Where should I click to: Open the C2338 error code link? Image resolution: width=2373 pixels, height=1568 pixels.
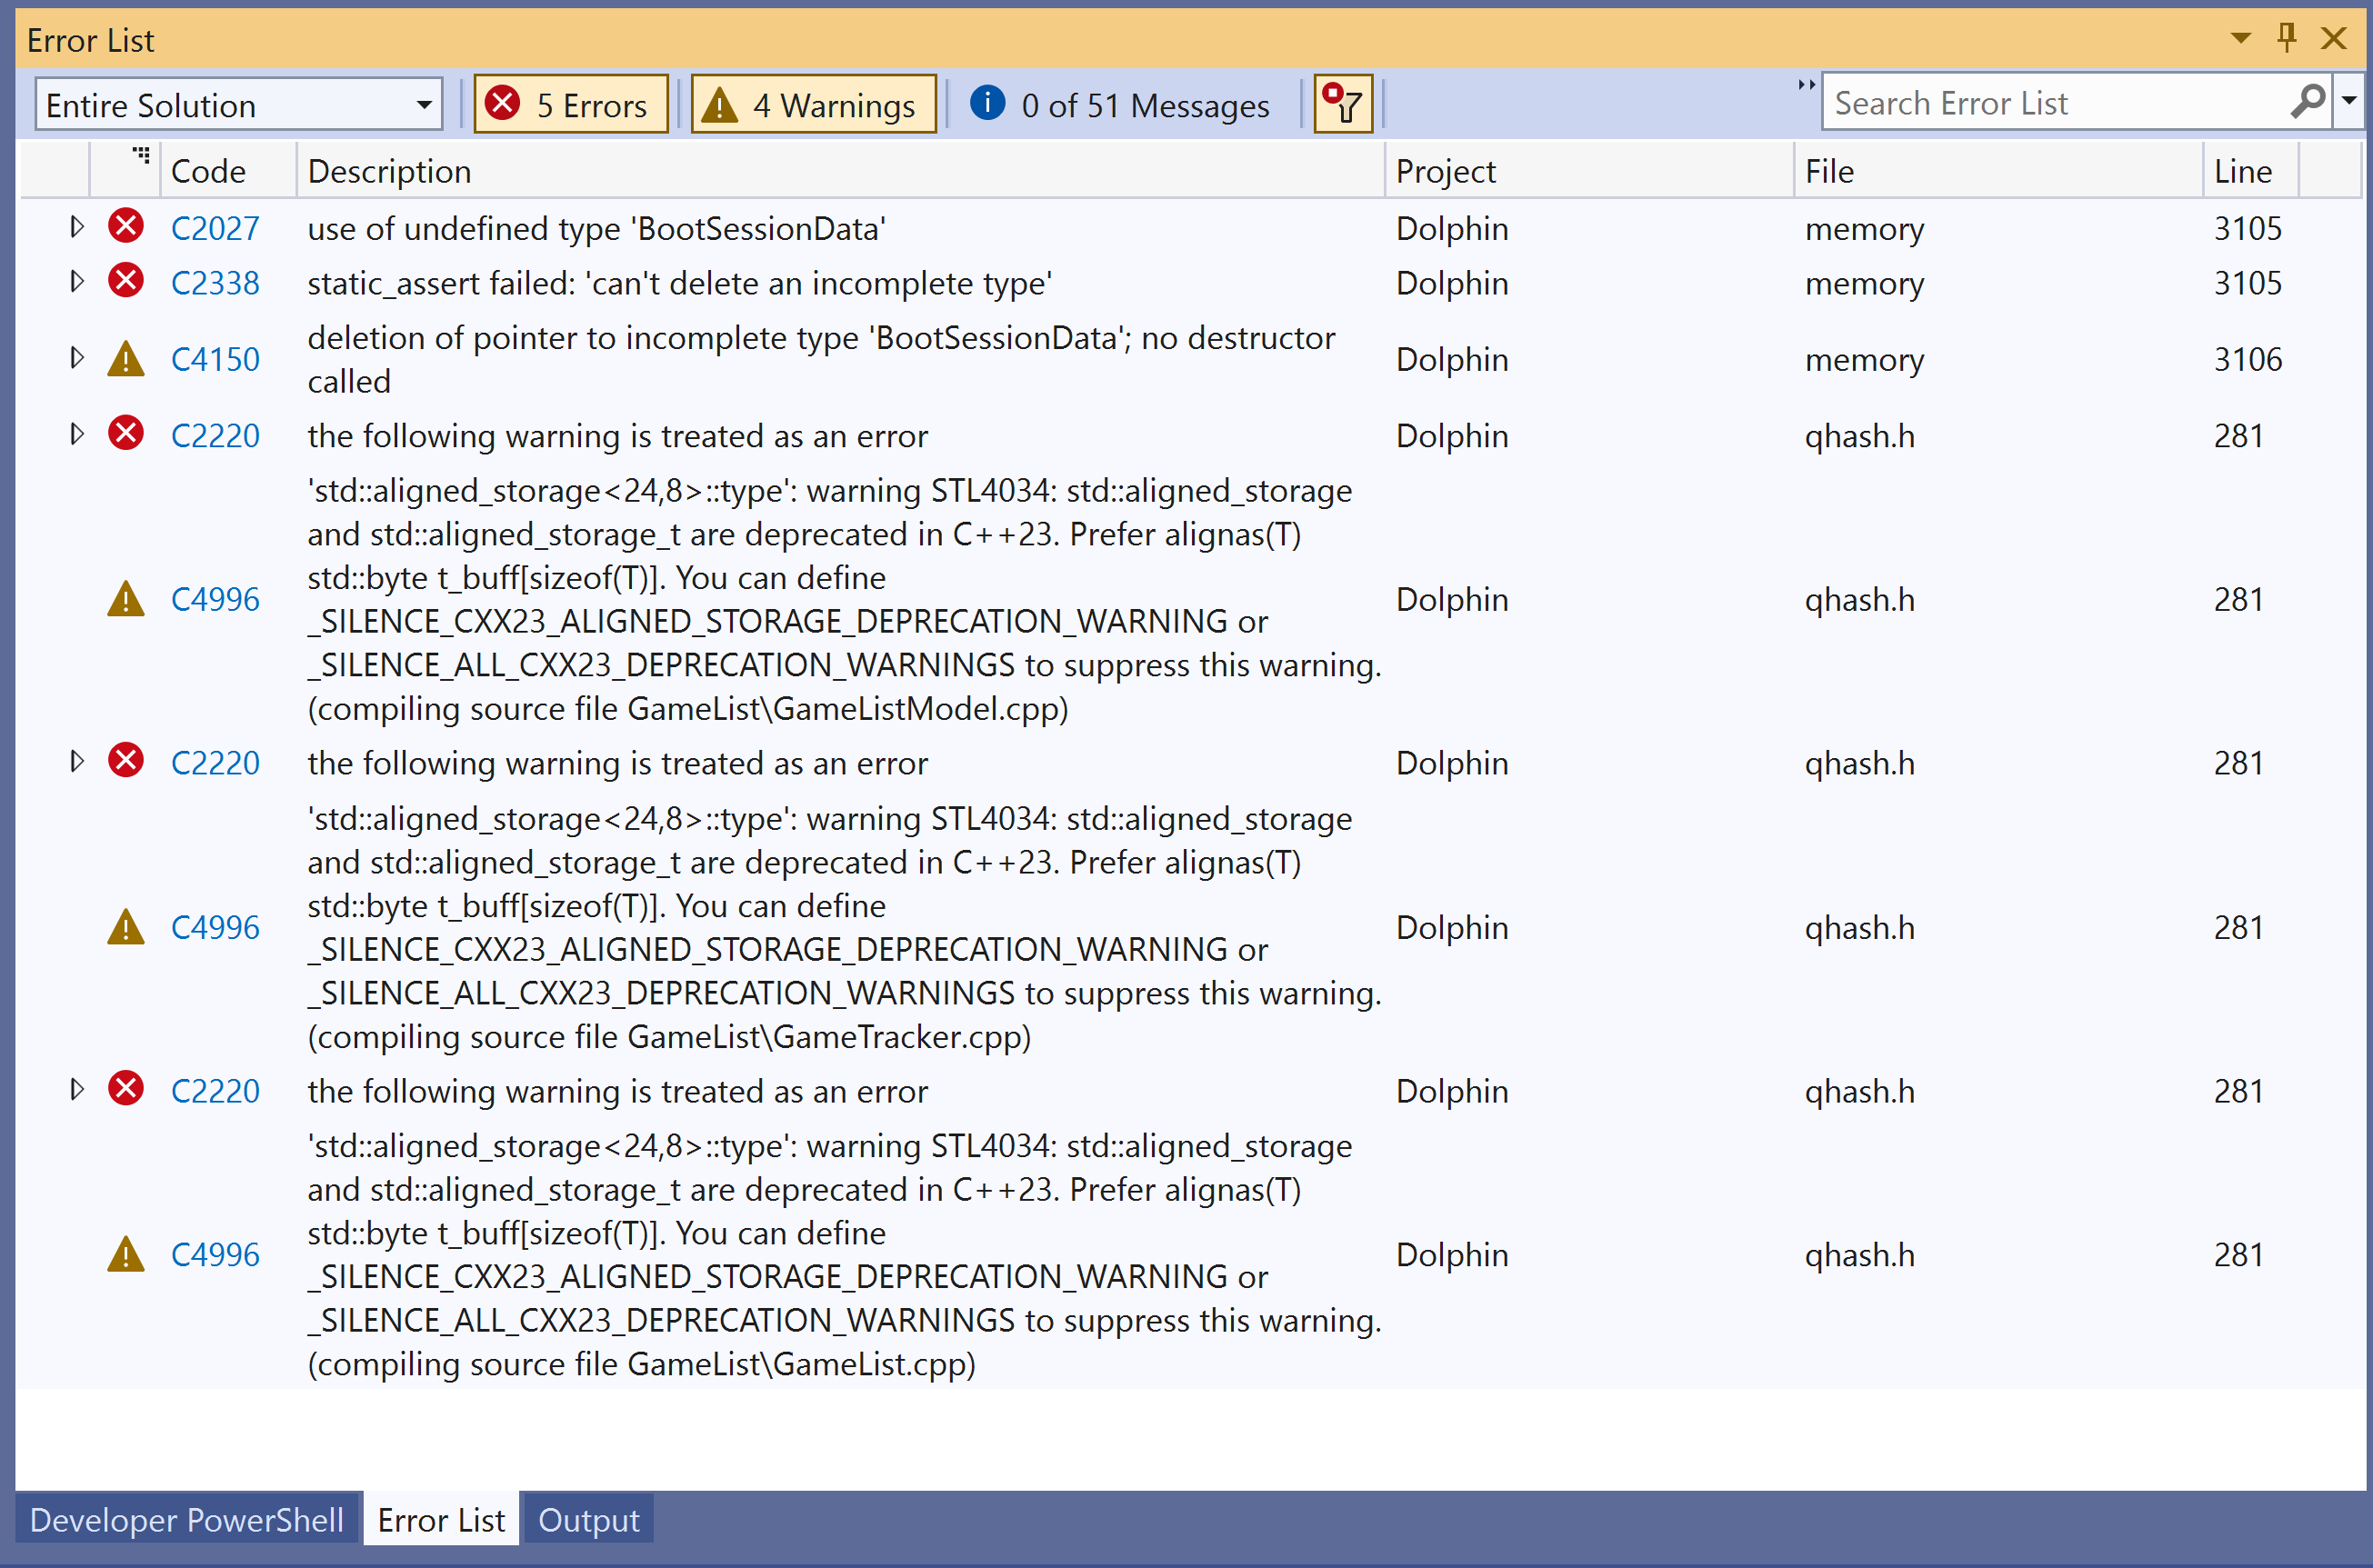[x=215, y=283]
